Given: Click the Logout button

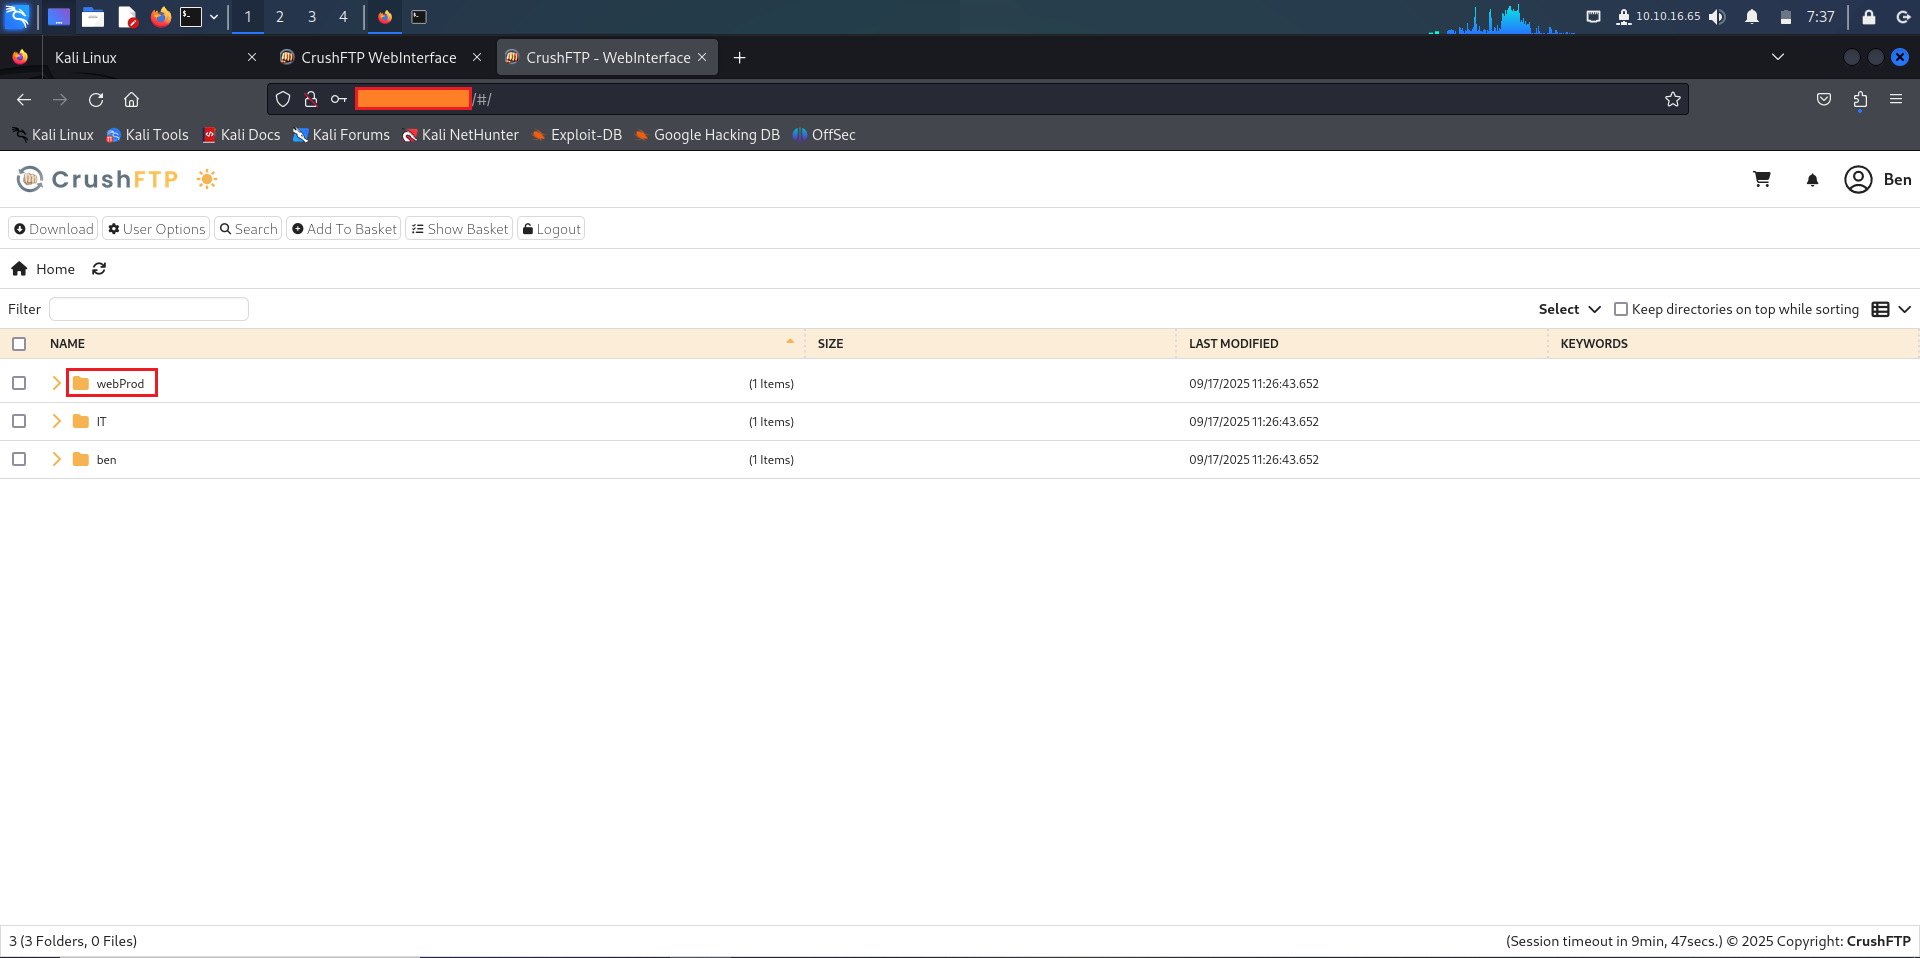Looking at the screenshot, I should [x=551, y=229].
